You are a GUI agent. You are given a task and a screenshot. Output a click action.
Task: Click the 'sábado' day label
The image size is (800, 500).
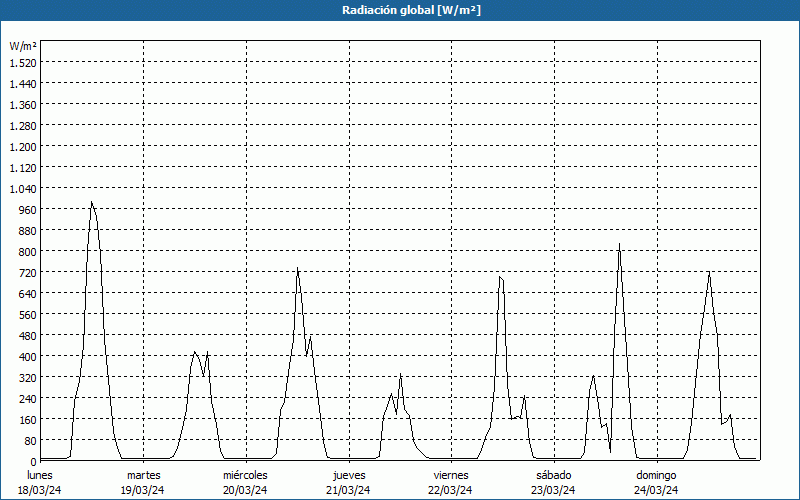(x=554, y=475)
